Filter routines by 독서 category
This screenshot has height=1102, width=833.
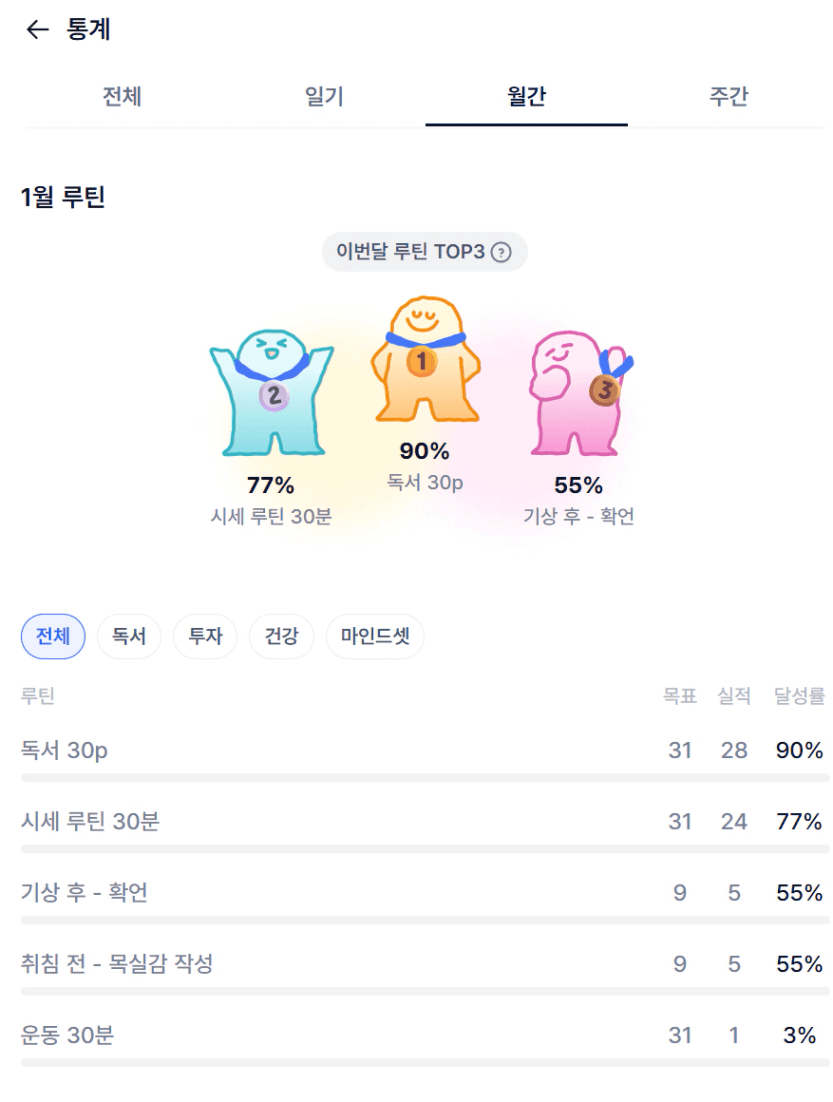coord(129,636)
